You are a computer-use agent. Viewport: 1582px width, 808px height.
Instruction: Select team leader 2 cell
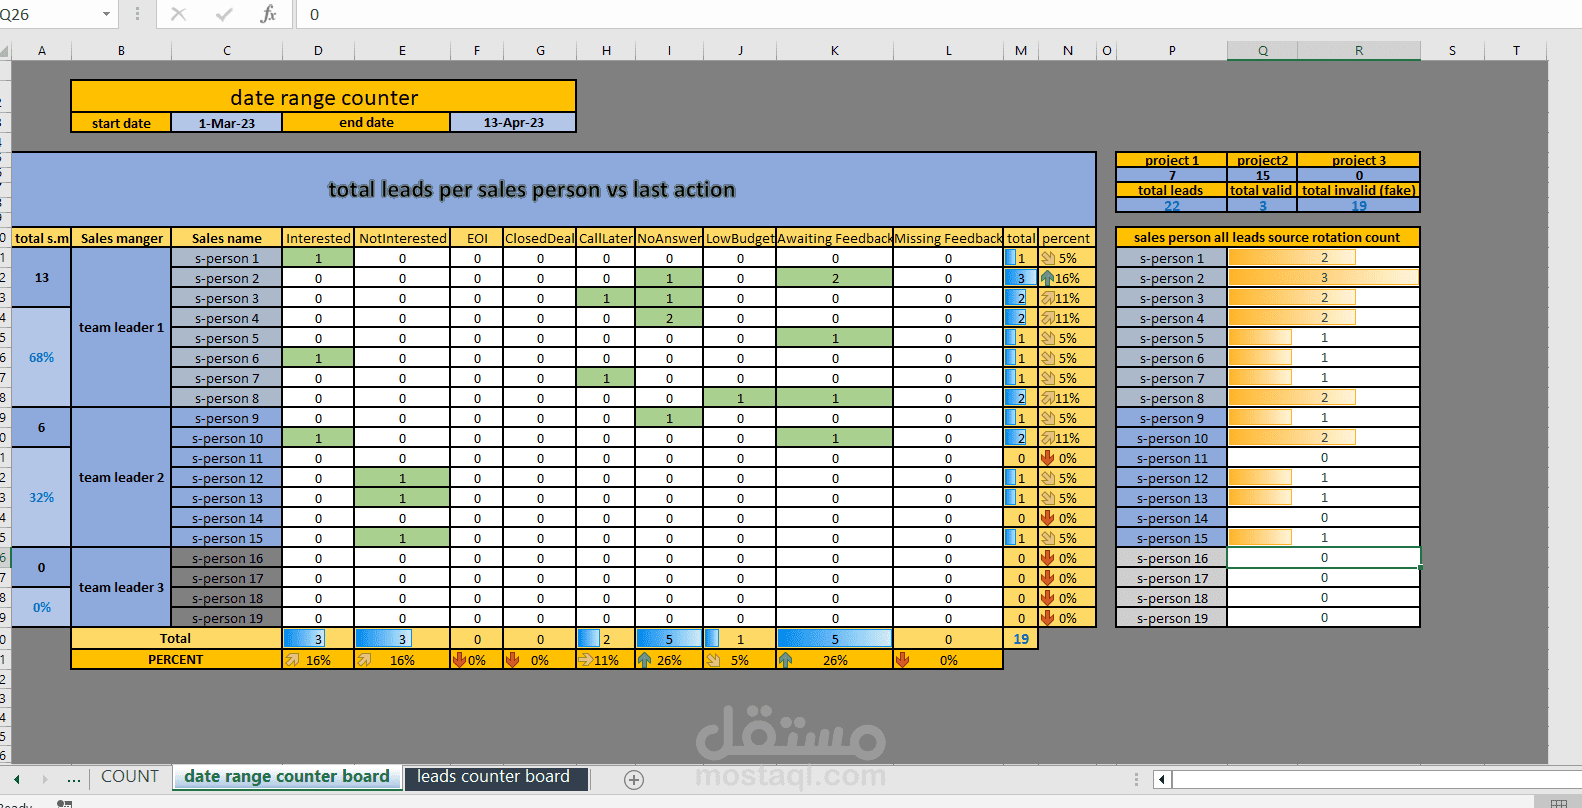121,477
